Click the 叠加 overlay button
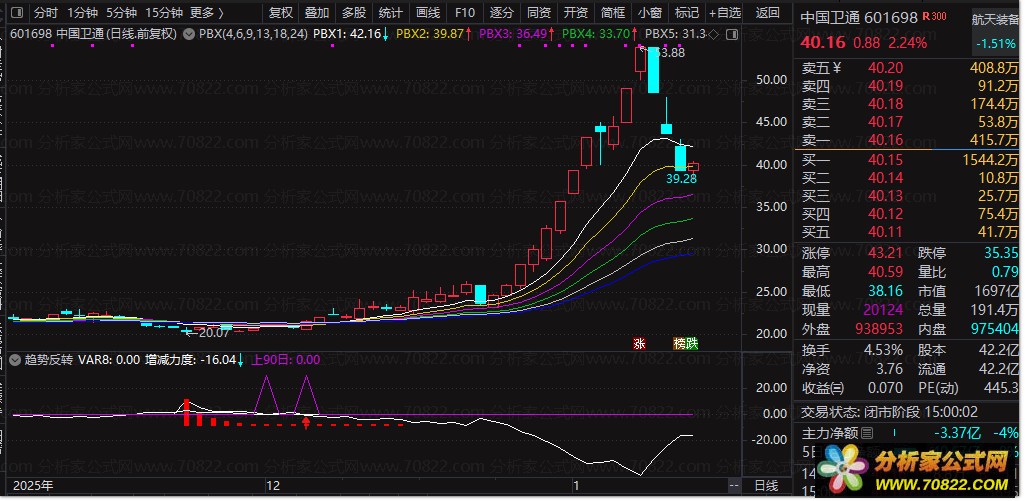 coord(317,12)
